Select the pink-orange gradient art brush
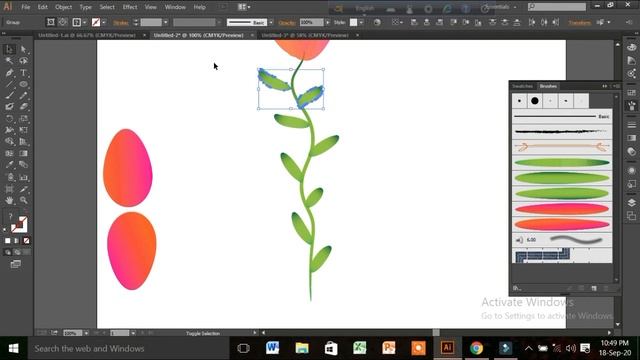The width and height of the screenshot is (640, 360). coord(562,209)
